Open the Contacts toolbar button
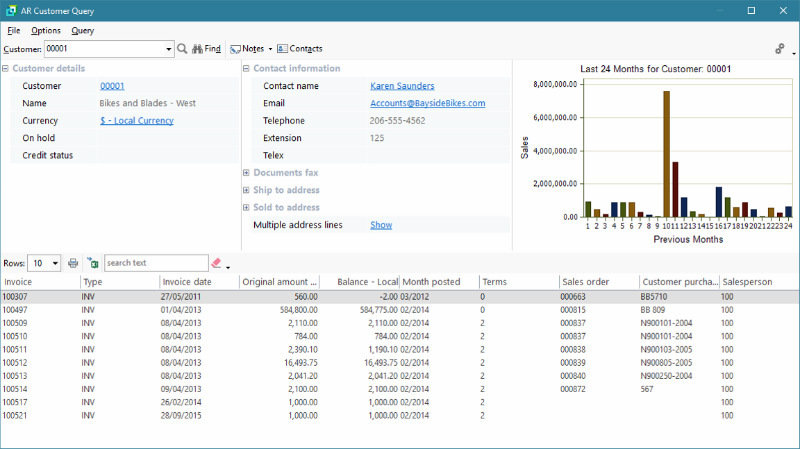The width and height of the screenshot is (800, 449). pos(299,49)
